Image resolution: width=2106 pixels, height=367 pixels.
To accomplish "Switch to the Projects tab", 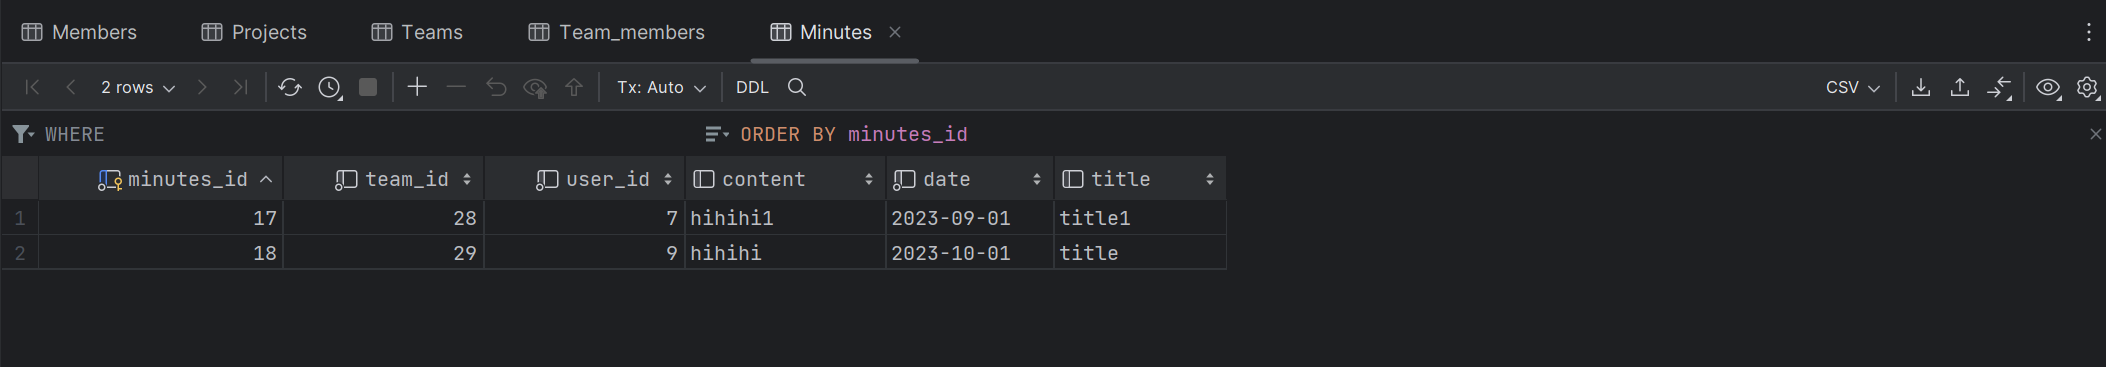I will click(254, 32).
